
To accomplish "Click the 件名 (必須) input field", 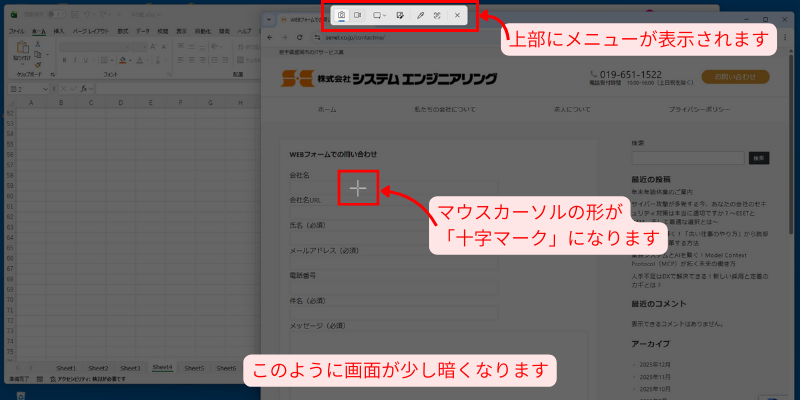I will point(393,313).
